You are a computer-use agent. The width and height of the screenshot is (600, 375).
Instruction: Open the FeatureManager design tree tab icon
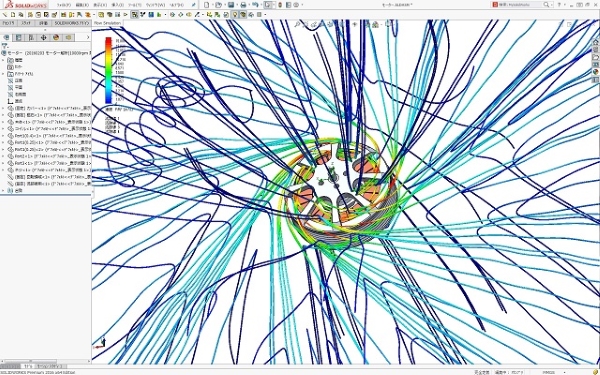6,38
